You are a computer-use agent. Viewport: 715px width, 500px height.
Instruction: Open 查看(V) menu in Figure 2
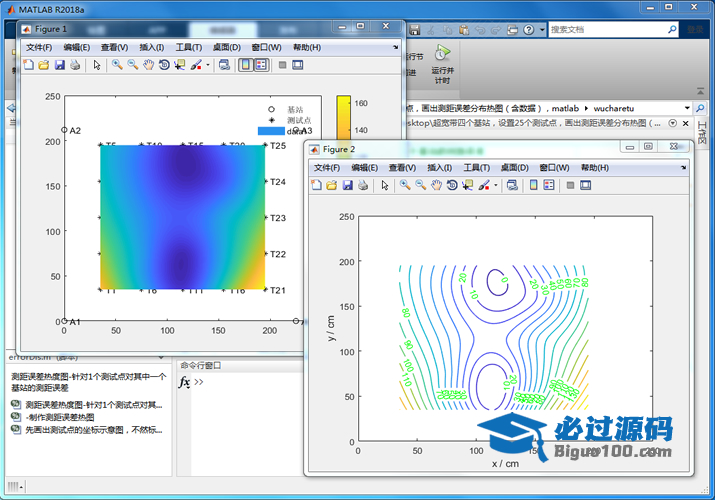[x=402, y=168]
